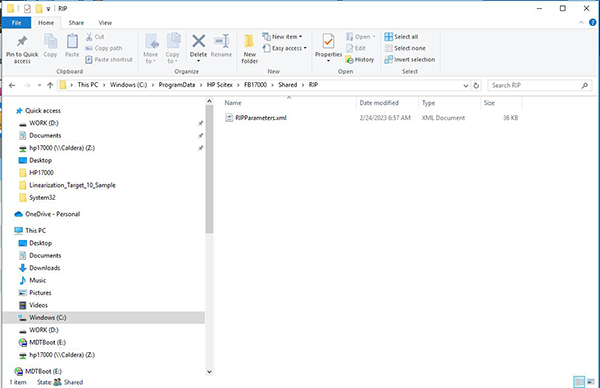The image size is (600, 388).
Task: Select OneDrive - Personal in navigation pane
Action: (x=52, y=214)
